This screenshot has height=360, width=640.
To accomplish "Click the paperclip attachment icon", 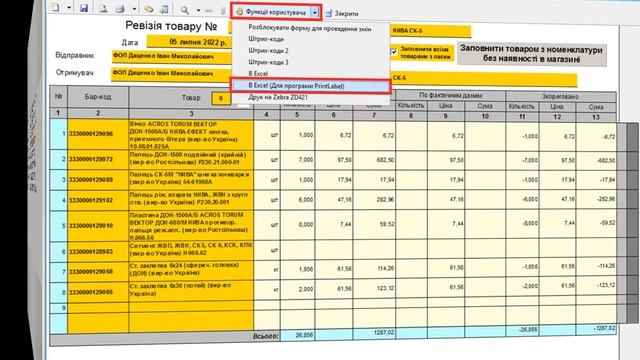I will pyautogui.click(x=223, y=11).
